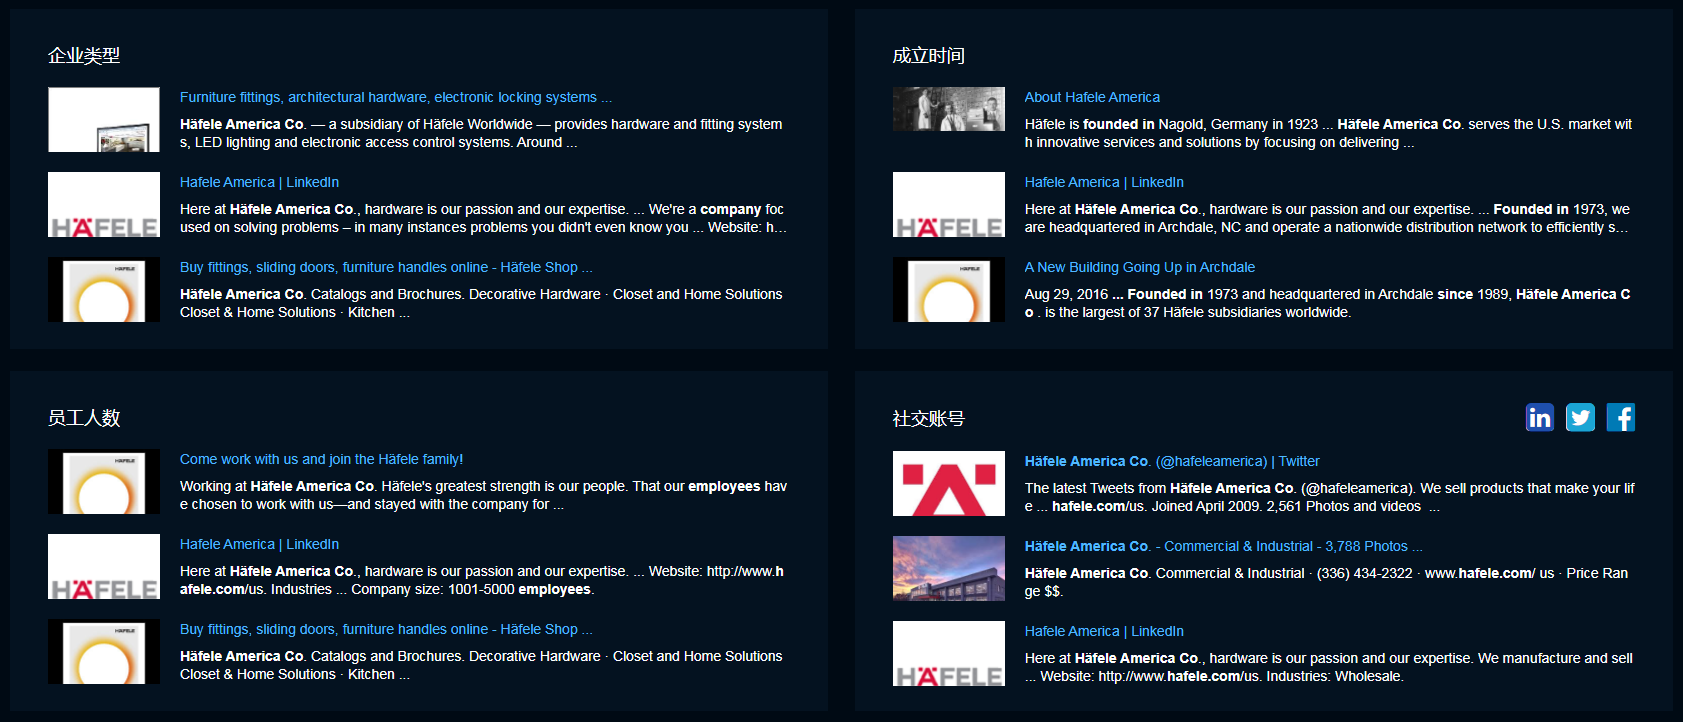Click snippet mentioning 'Joined April 2009'

(x=1328, y=497)
